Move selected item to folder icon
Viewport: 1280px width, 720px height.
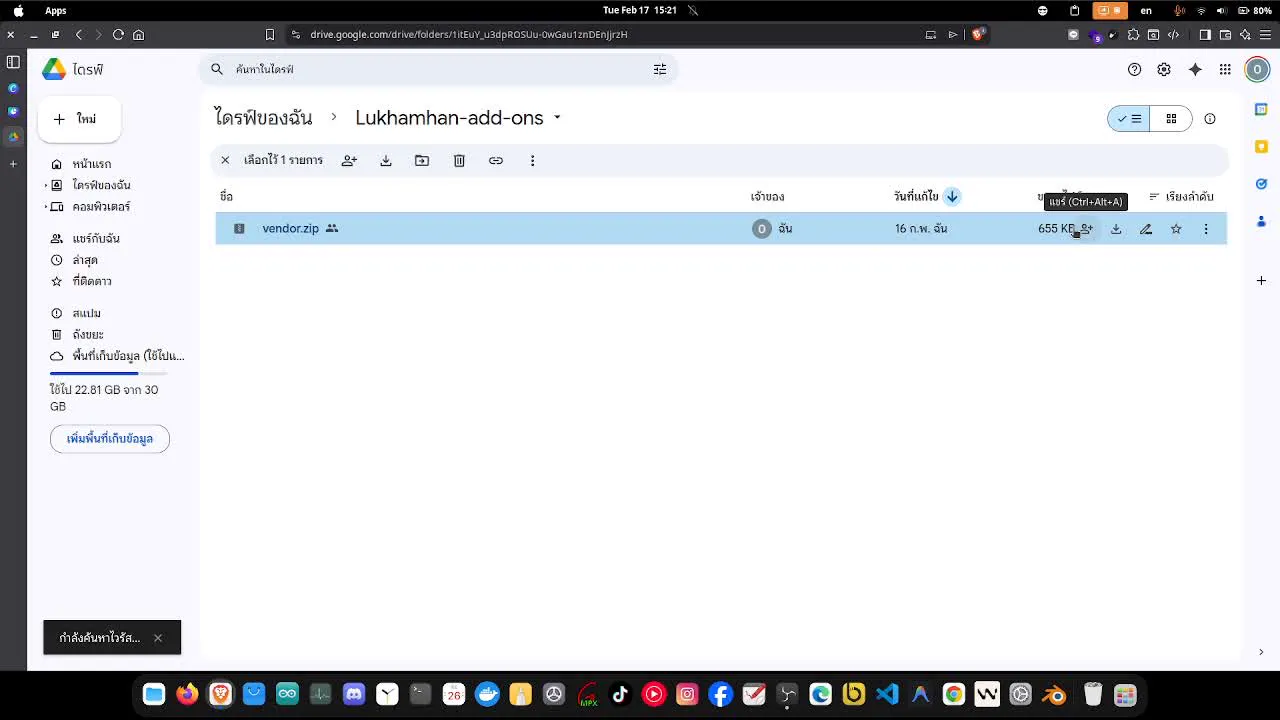pos(422,160)
